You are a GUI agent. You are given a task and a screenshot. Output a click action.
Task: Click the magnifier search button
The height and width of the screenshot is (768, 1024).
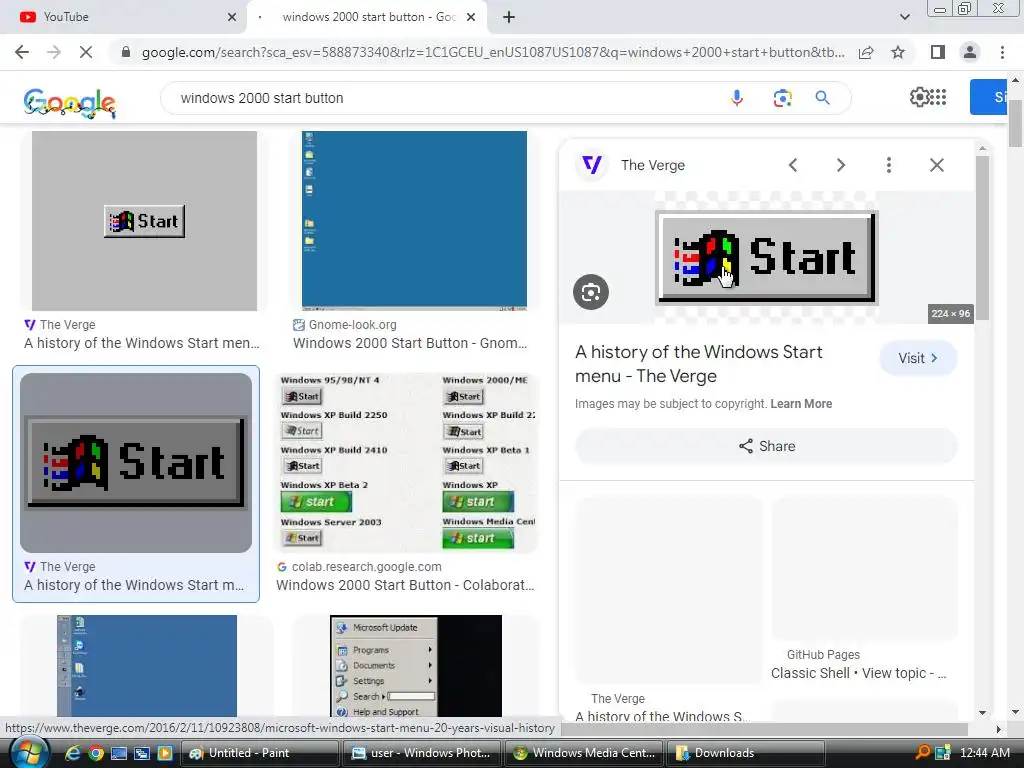822,98
